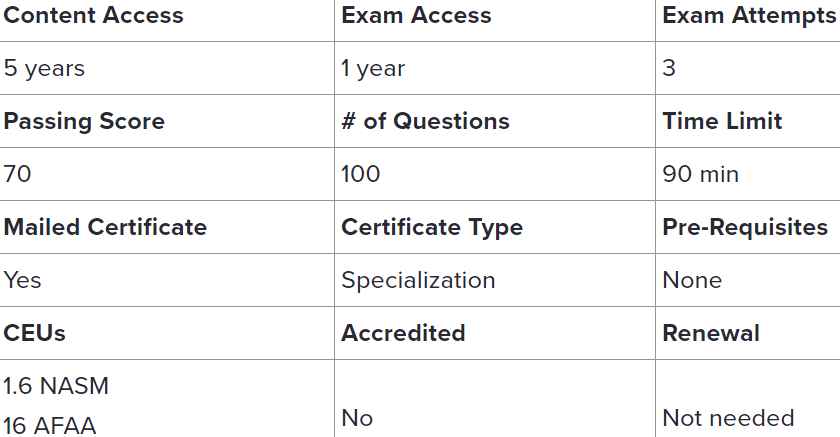Click the "90 min" time limit value

pyautogui.click(x=700, y=175)
